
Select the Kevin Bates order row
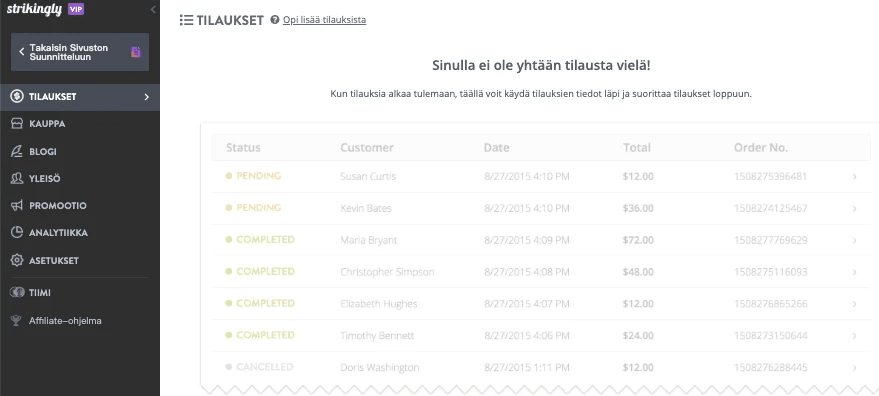point(541,208)
